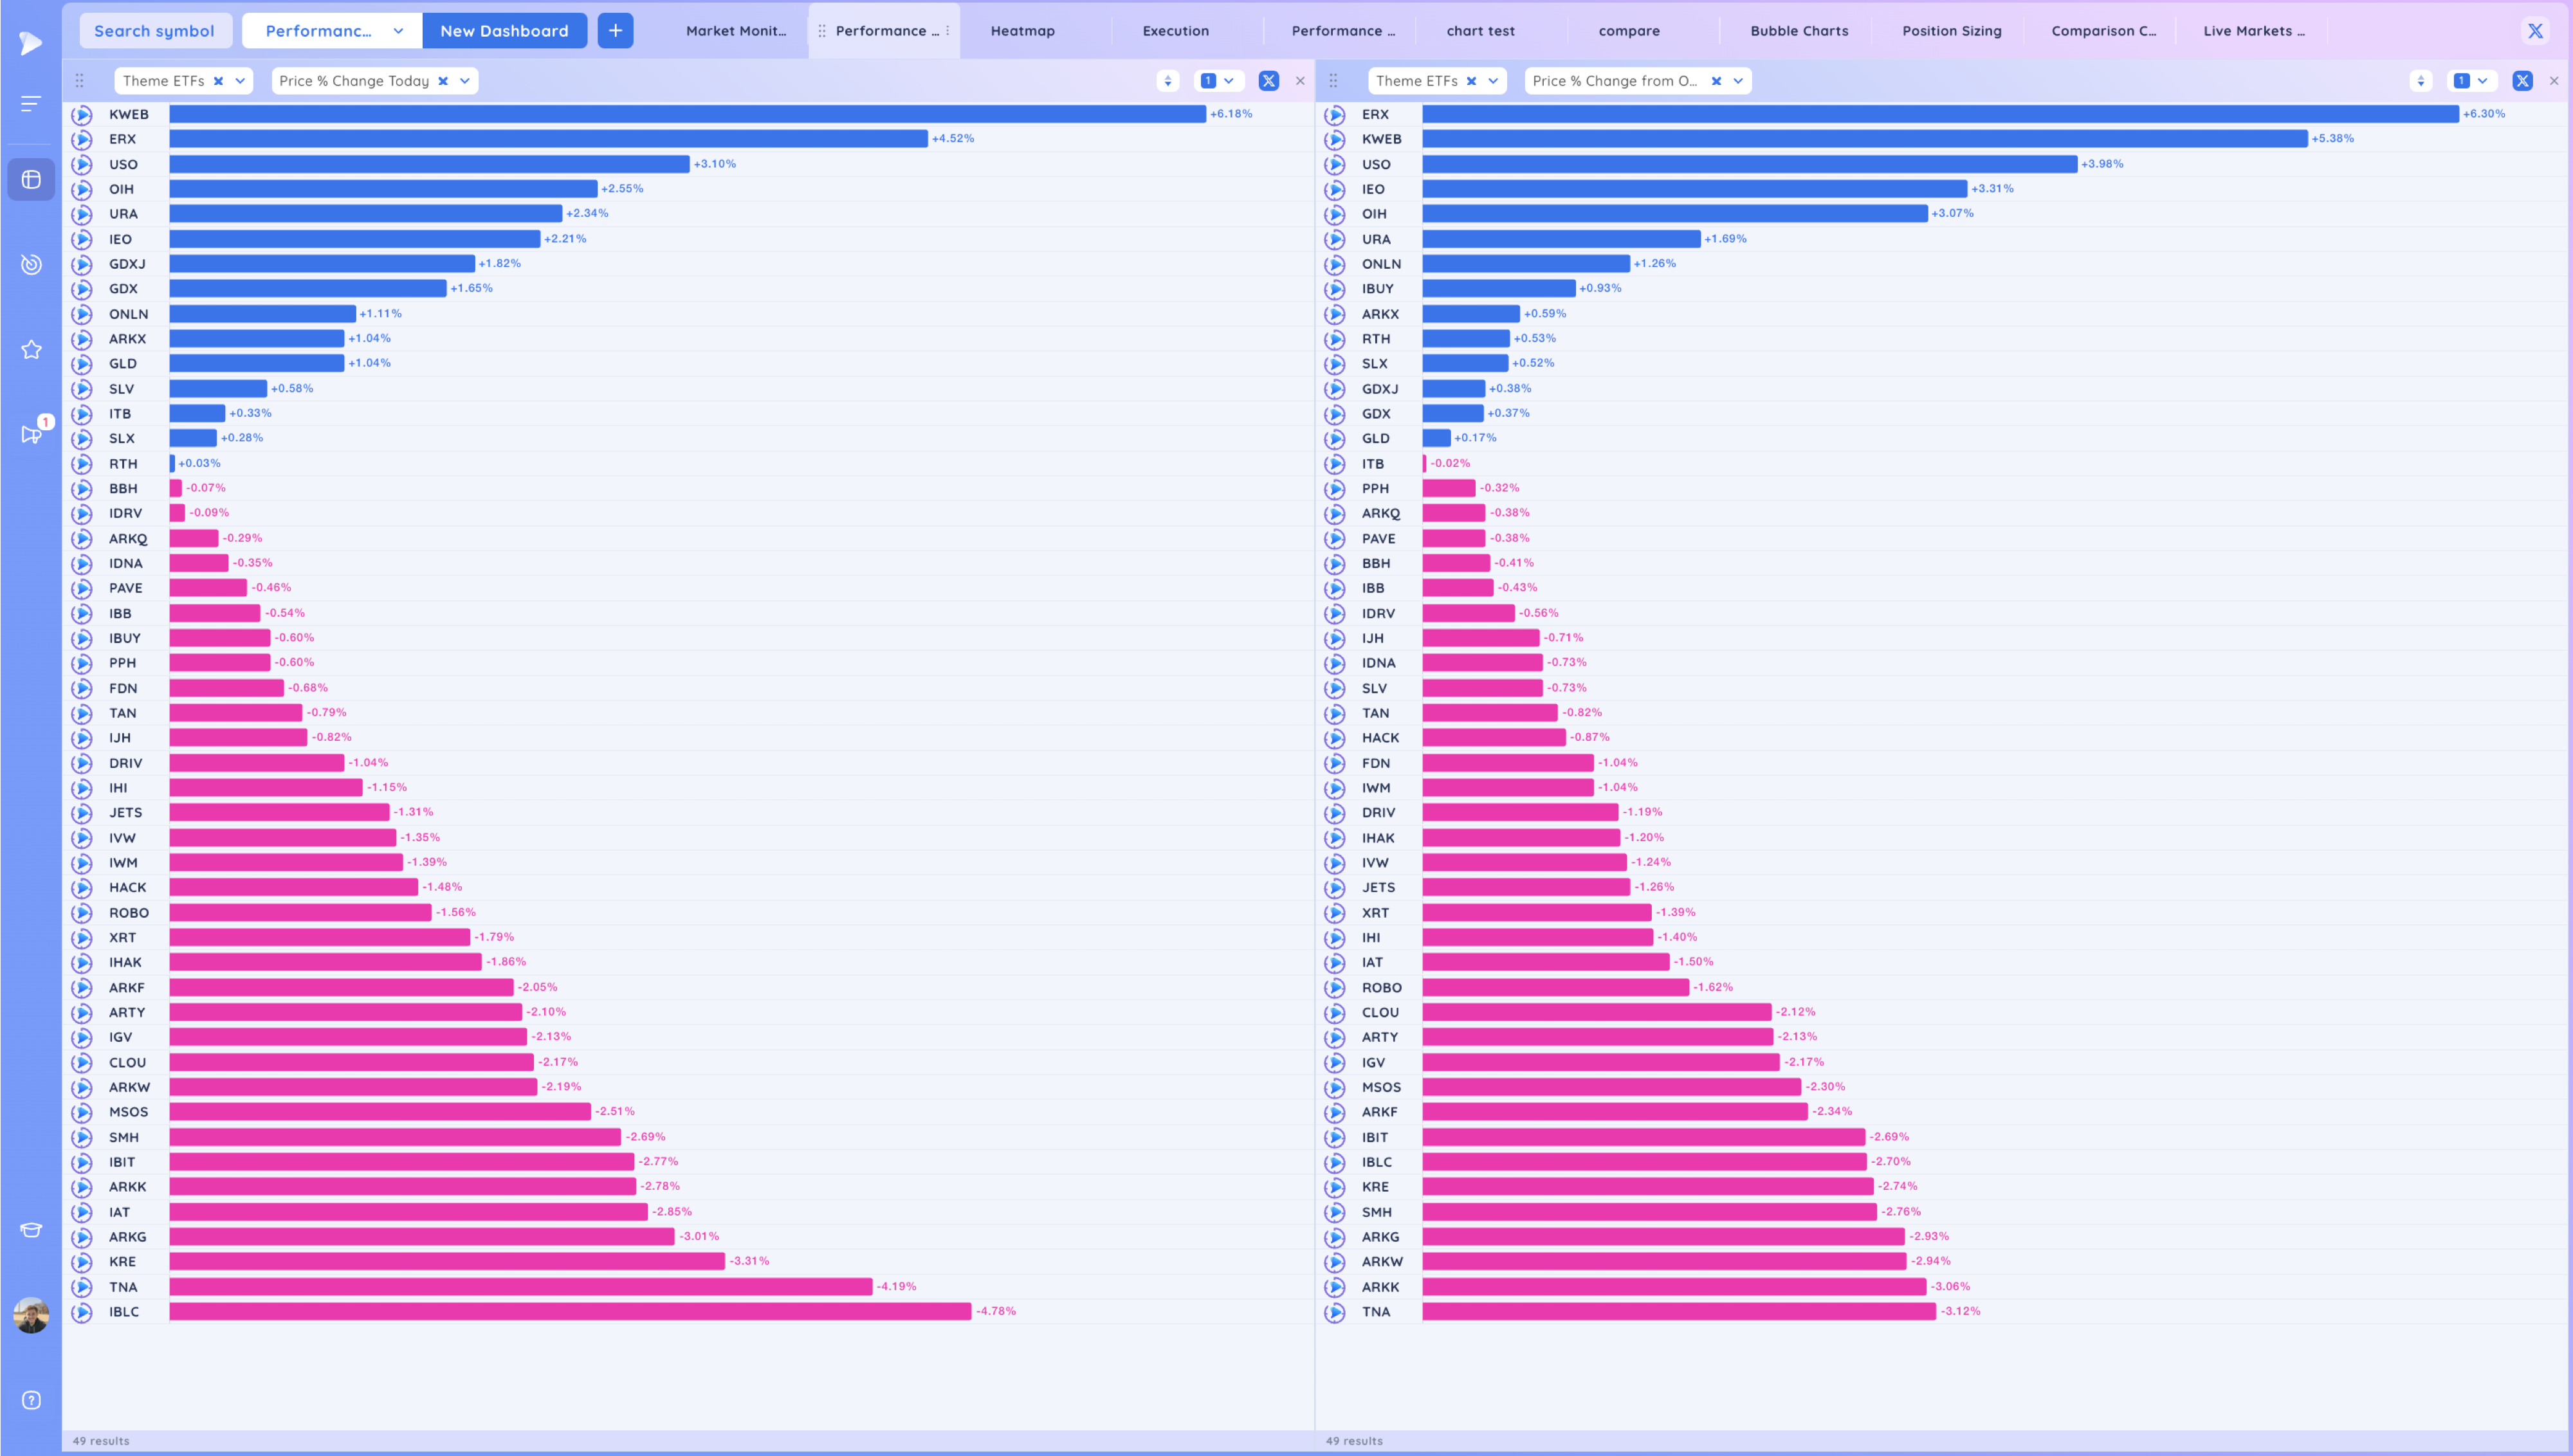This screenshot has width=2573, height=1456.
Task: Click the dashboards icon in left sidebar
Action: [x=31, y=180]
